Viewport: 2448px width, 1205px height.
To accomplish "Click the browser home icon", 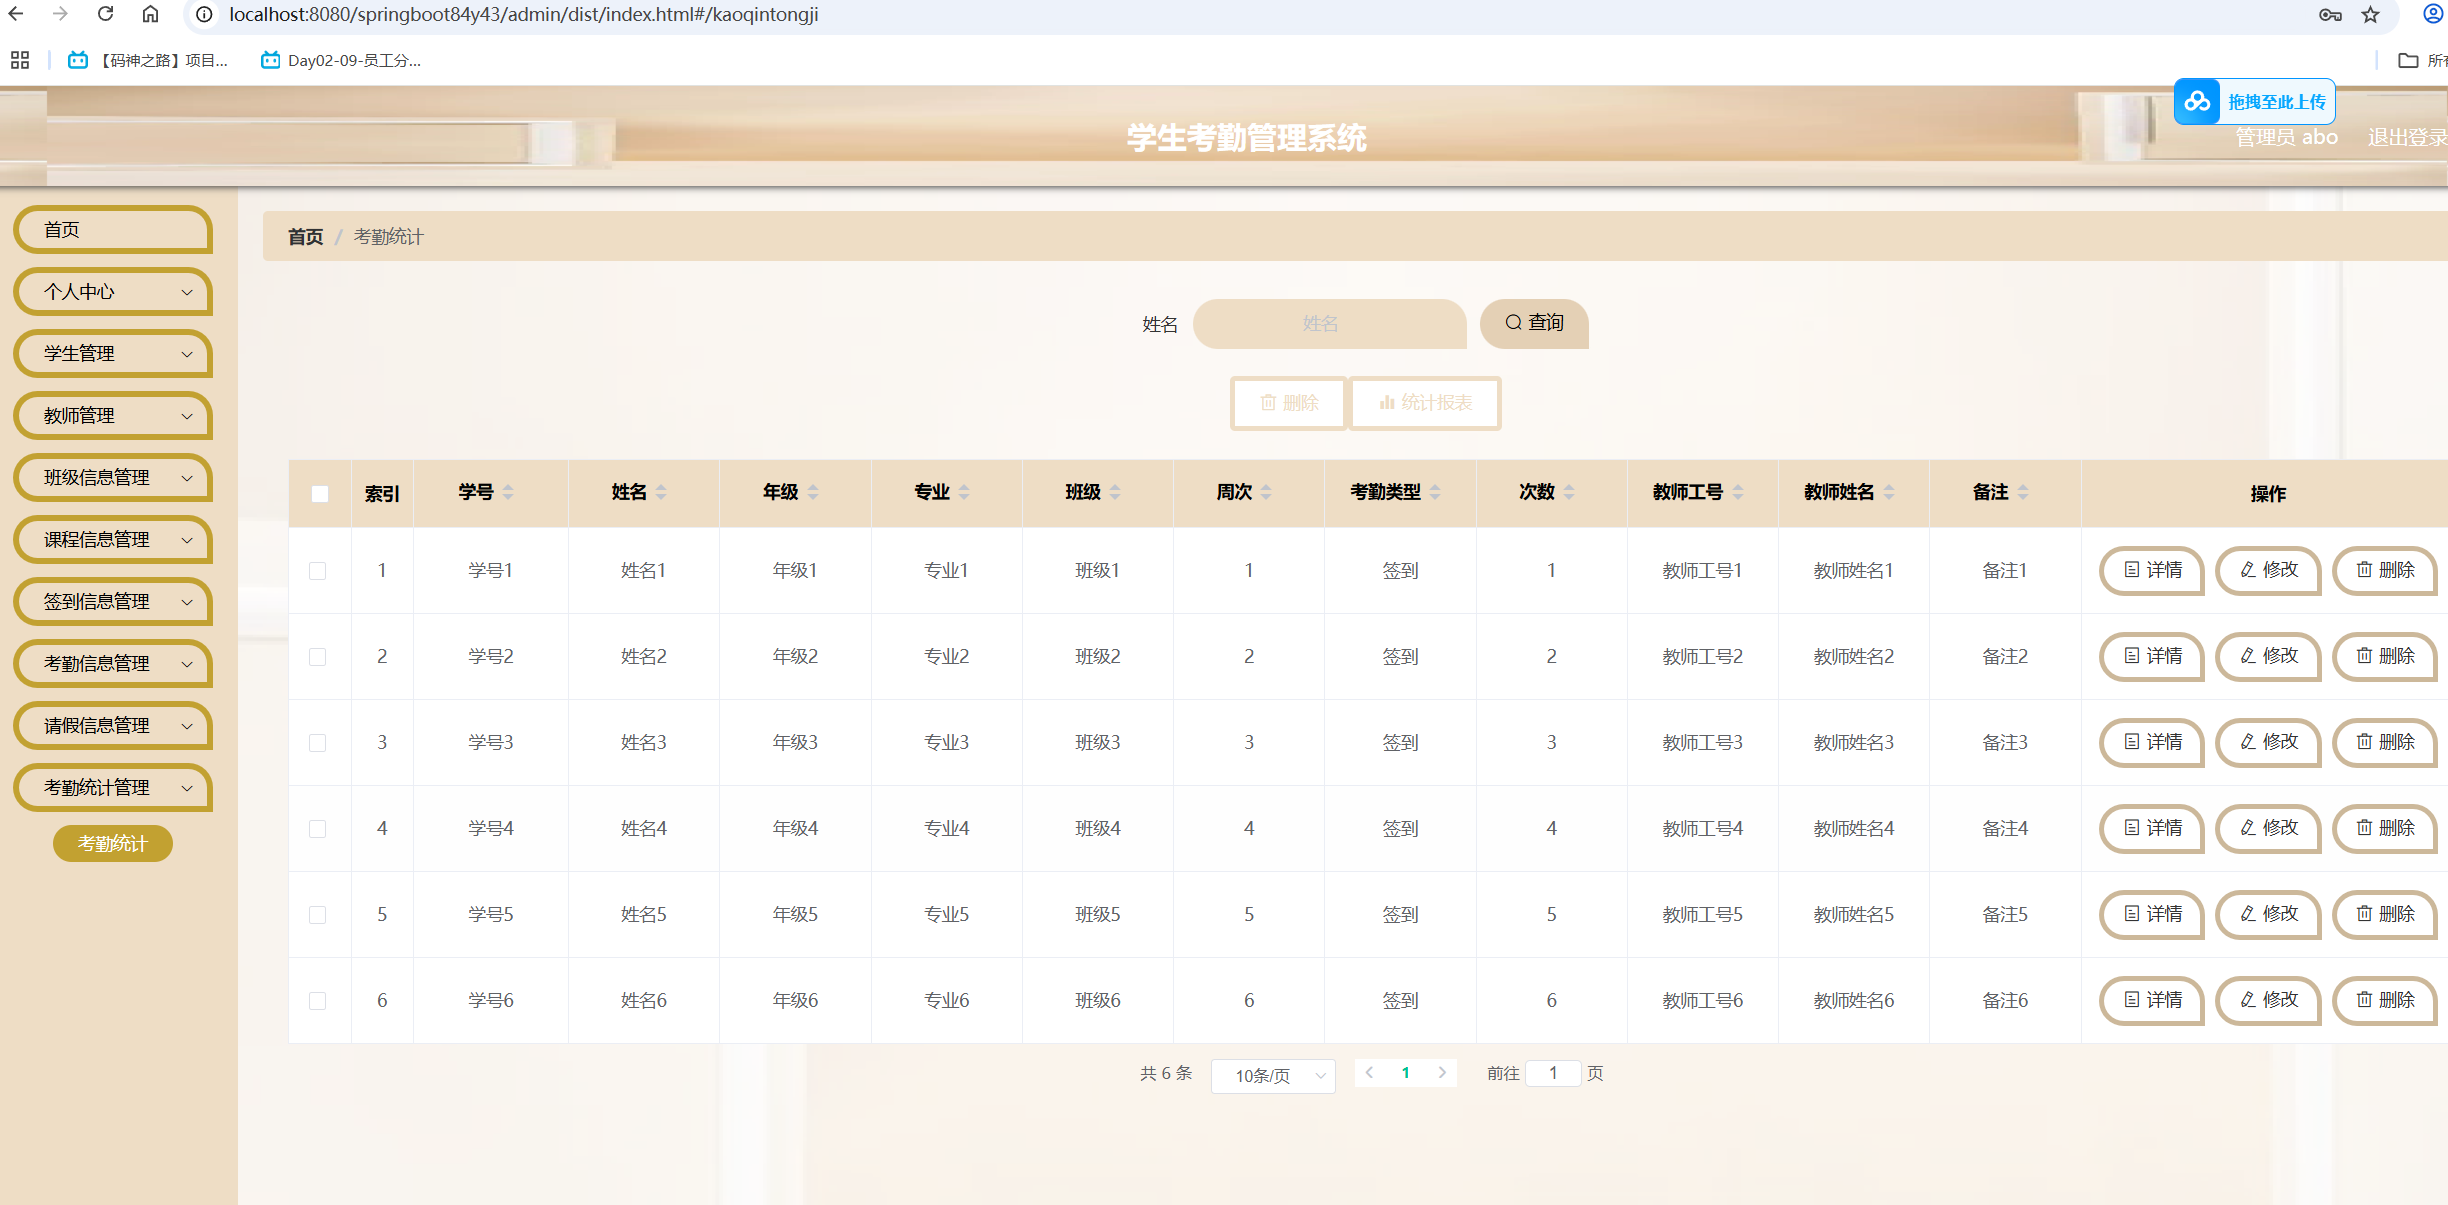I will point(150,14).
